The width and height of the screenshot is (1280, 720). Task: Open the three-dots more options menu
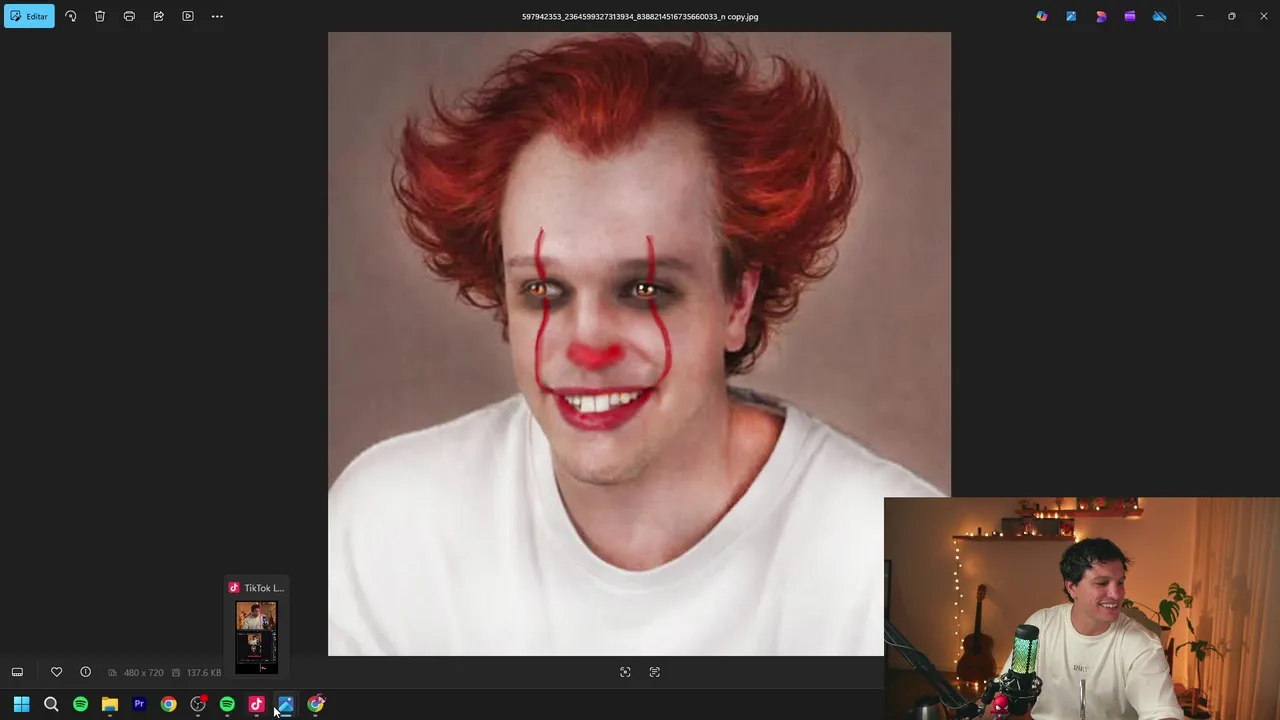pyautogui.click(x=217, y=16)
